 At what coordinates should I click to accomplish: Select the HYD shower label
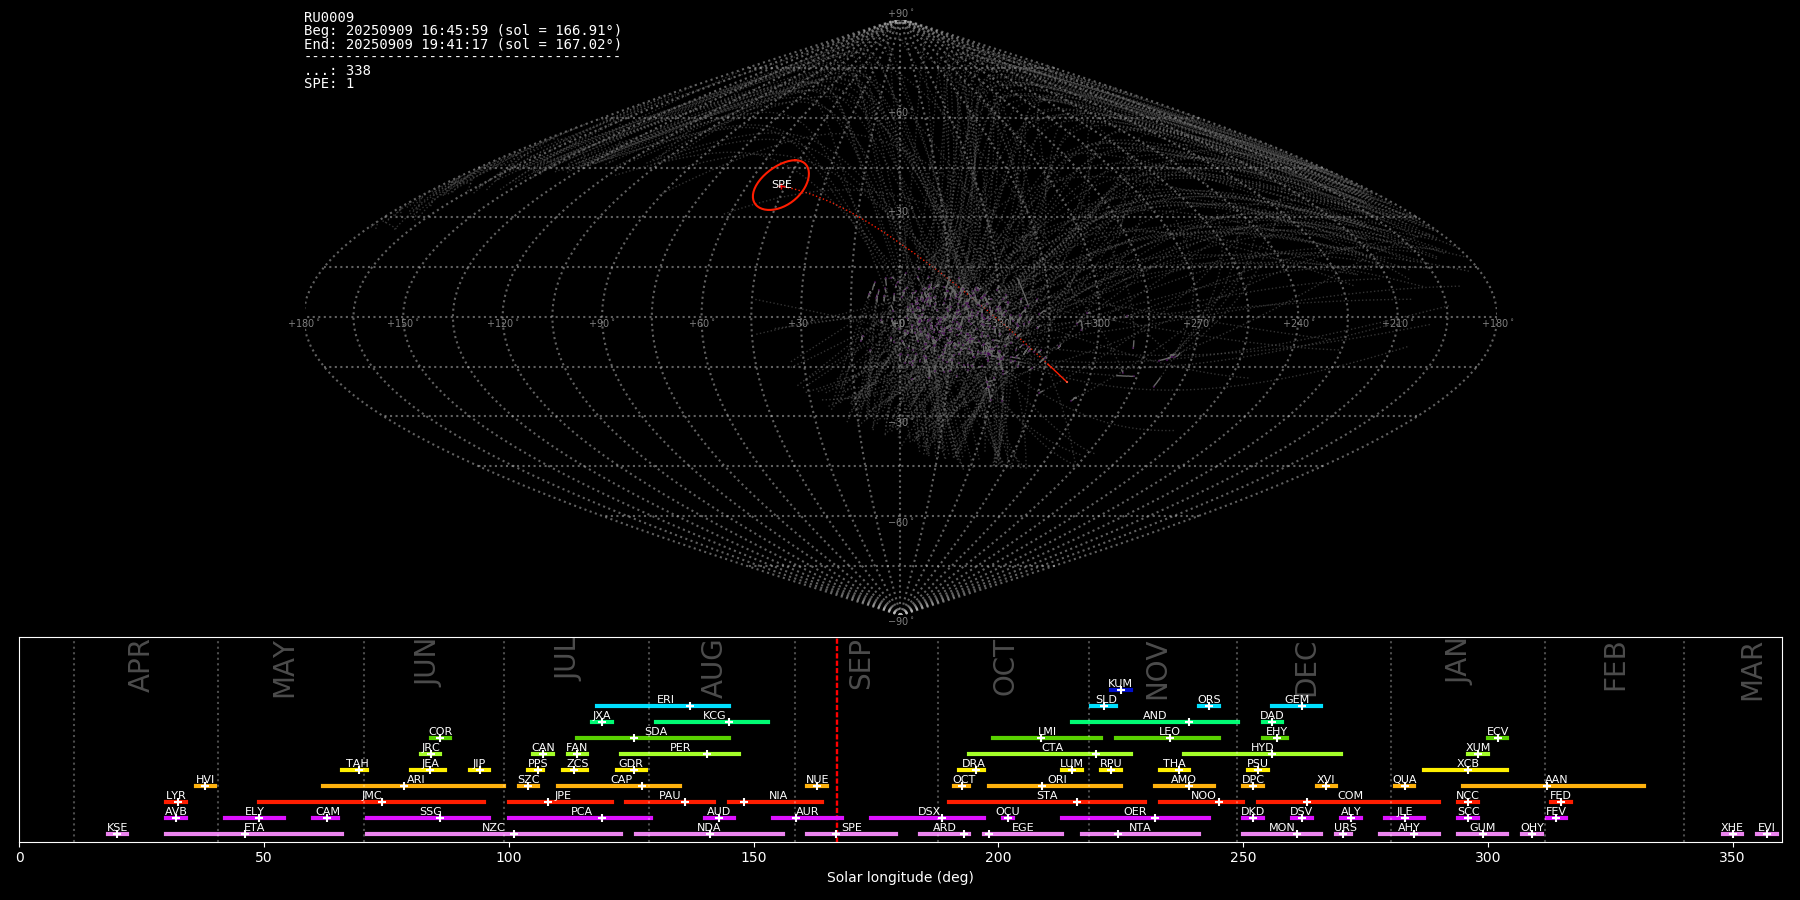tap(1262, 748)
